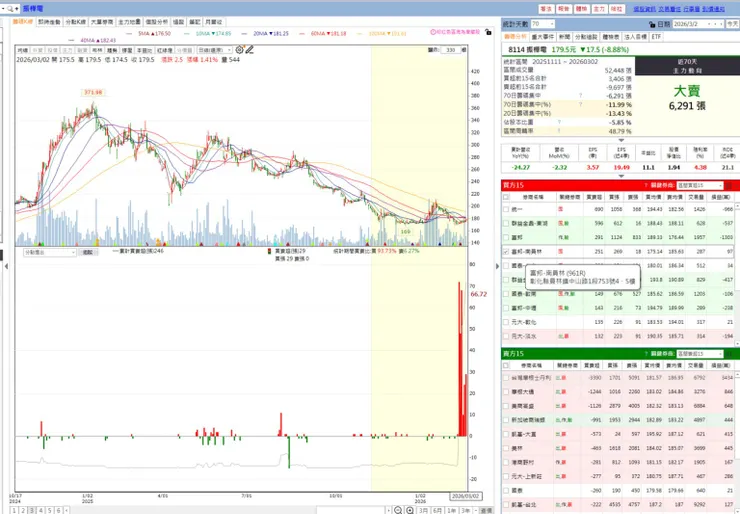The width and height of the screenshot is (740, 514).
Task: Uncheck the 富邦-南員林 broker row checkbox
Action: 506,252
